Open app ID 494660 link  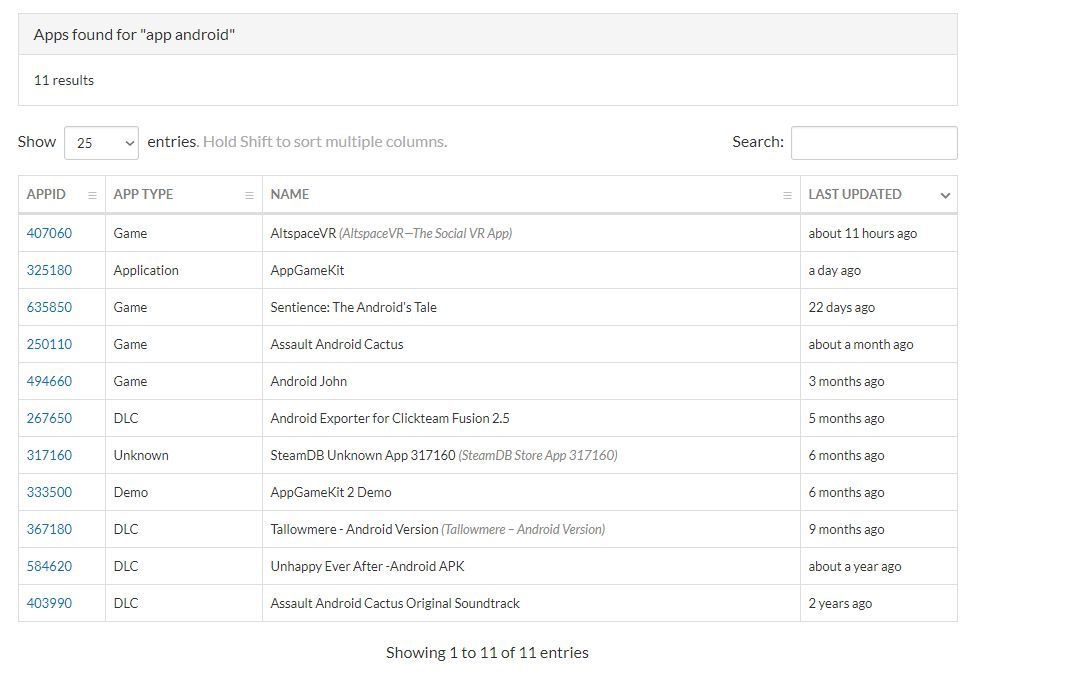(49, 381)
